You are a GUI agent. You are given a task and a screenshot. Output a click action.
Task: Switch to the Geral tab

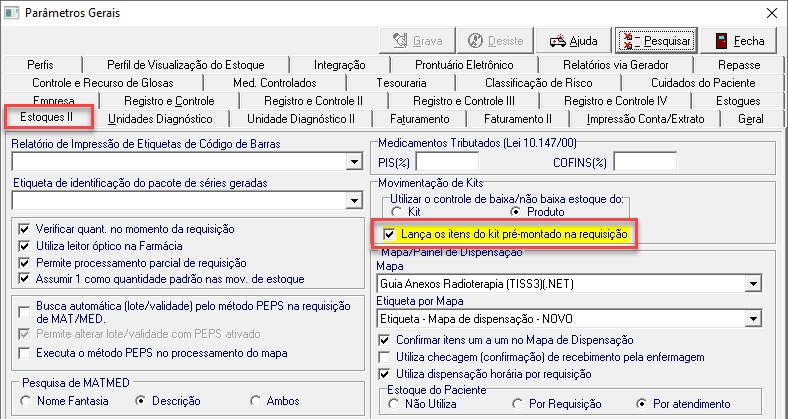pos(751,120)
